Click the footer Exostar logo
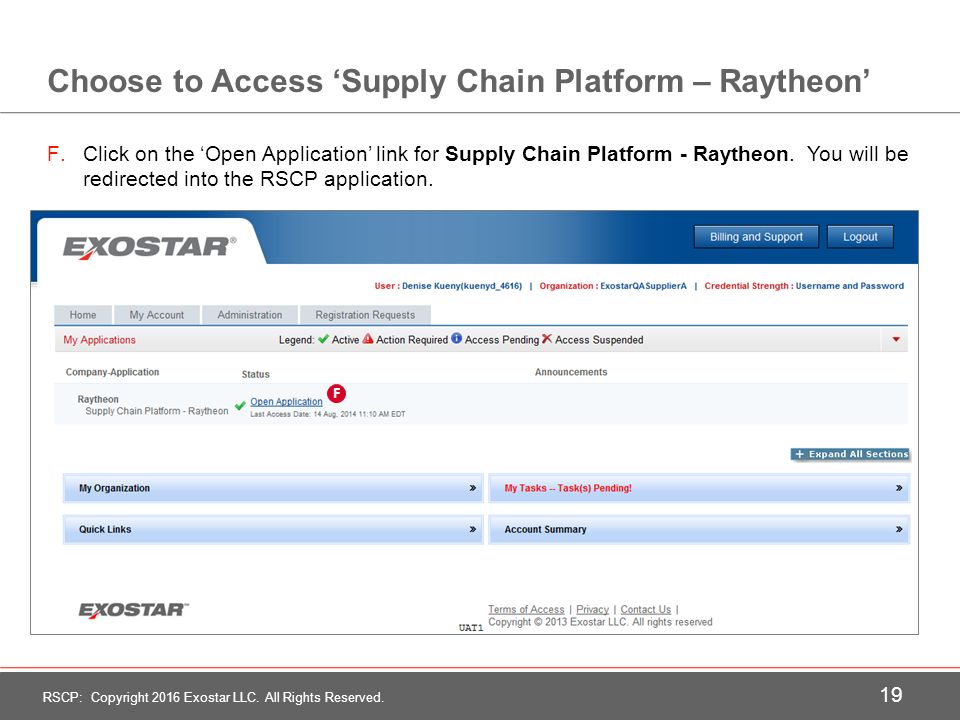This screenshot has width=960, height=720. [x=133, y=610]
